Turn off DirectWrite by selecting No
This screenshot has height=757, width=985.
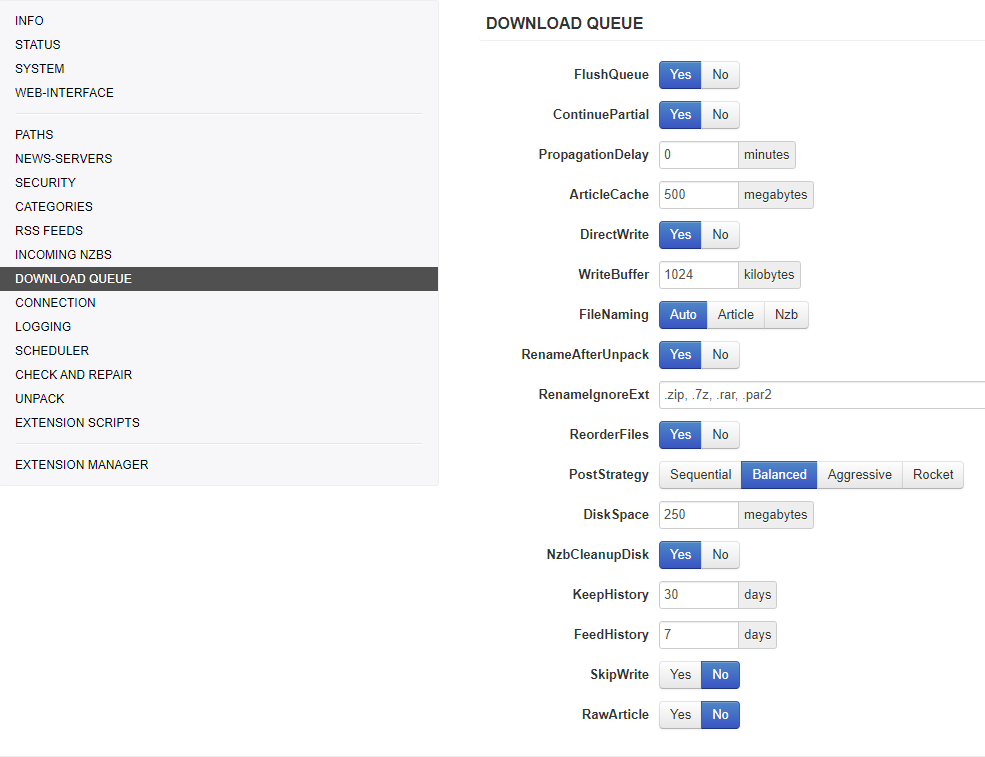click(720, 235)
